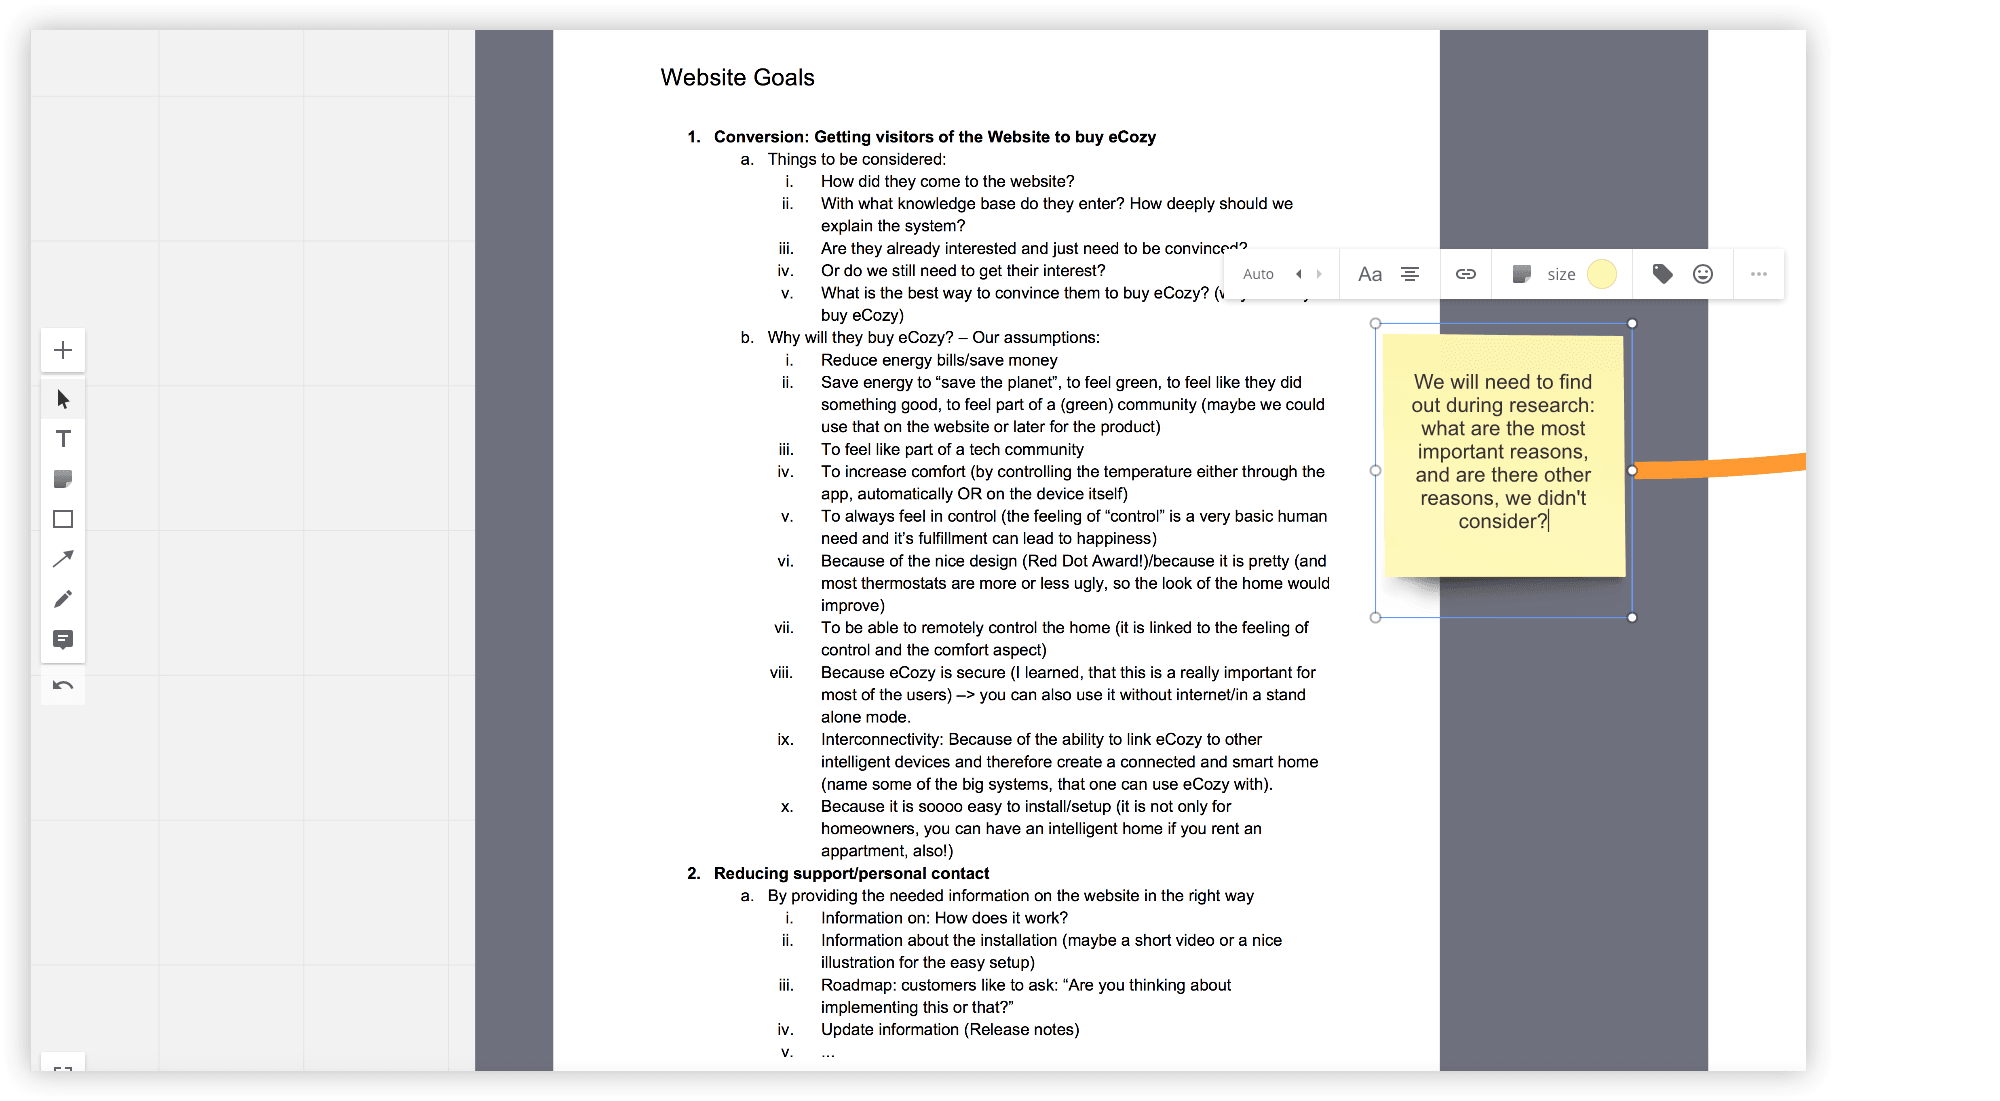Increase font size with right arrow
This screenshot has width=2000, height=1101.
1319,274
